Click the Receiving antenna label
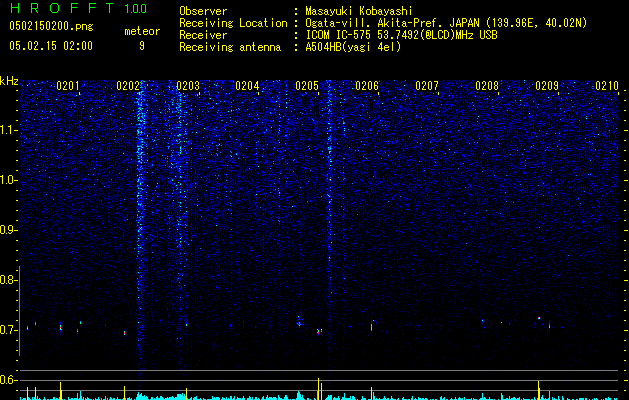Image resolution: width=629 pixels, height=400 pixels. 230,47
